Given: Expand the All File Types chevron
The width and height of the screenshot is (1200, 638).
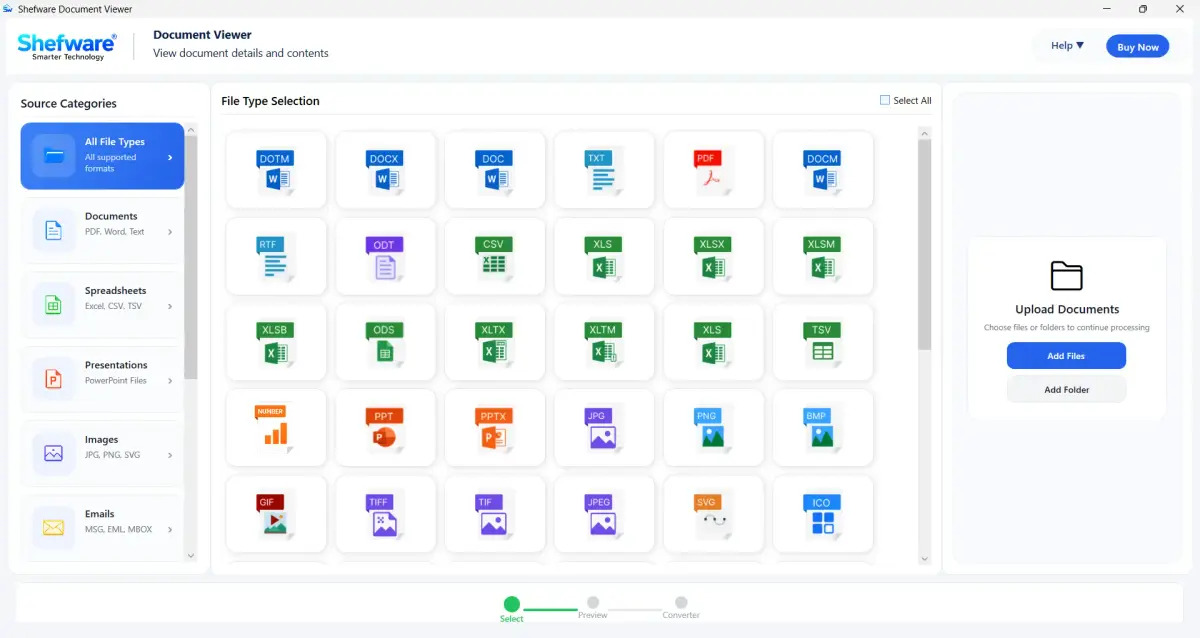Looking at the screenshot, I should click(170, 157).
